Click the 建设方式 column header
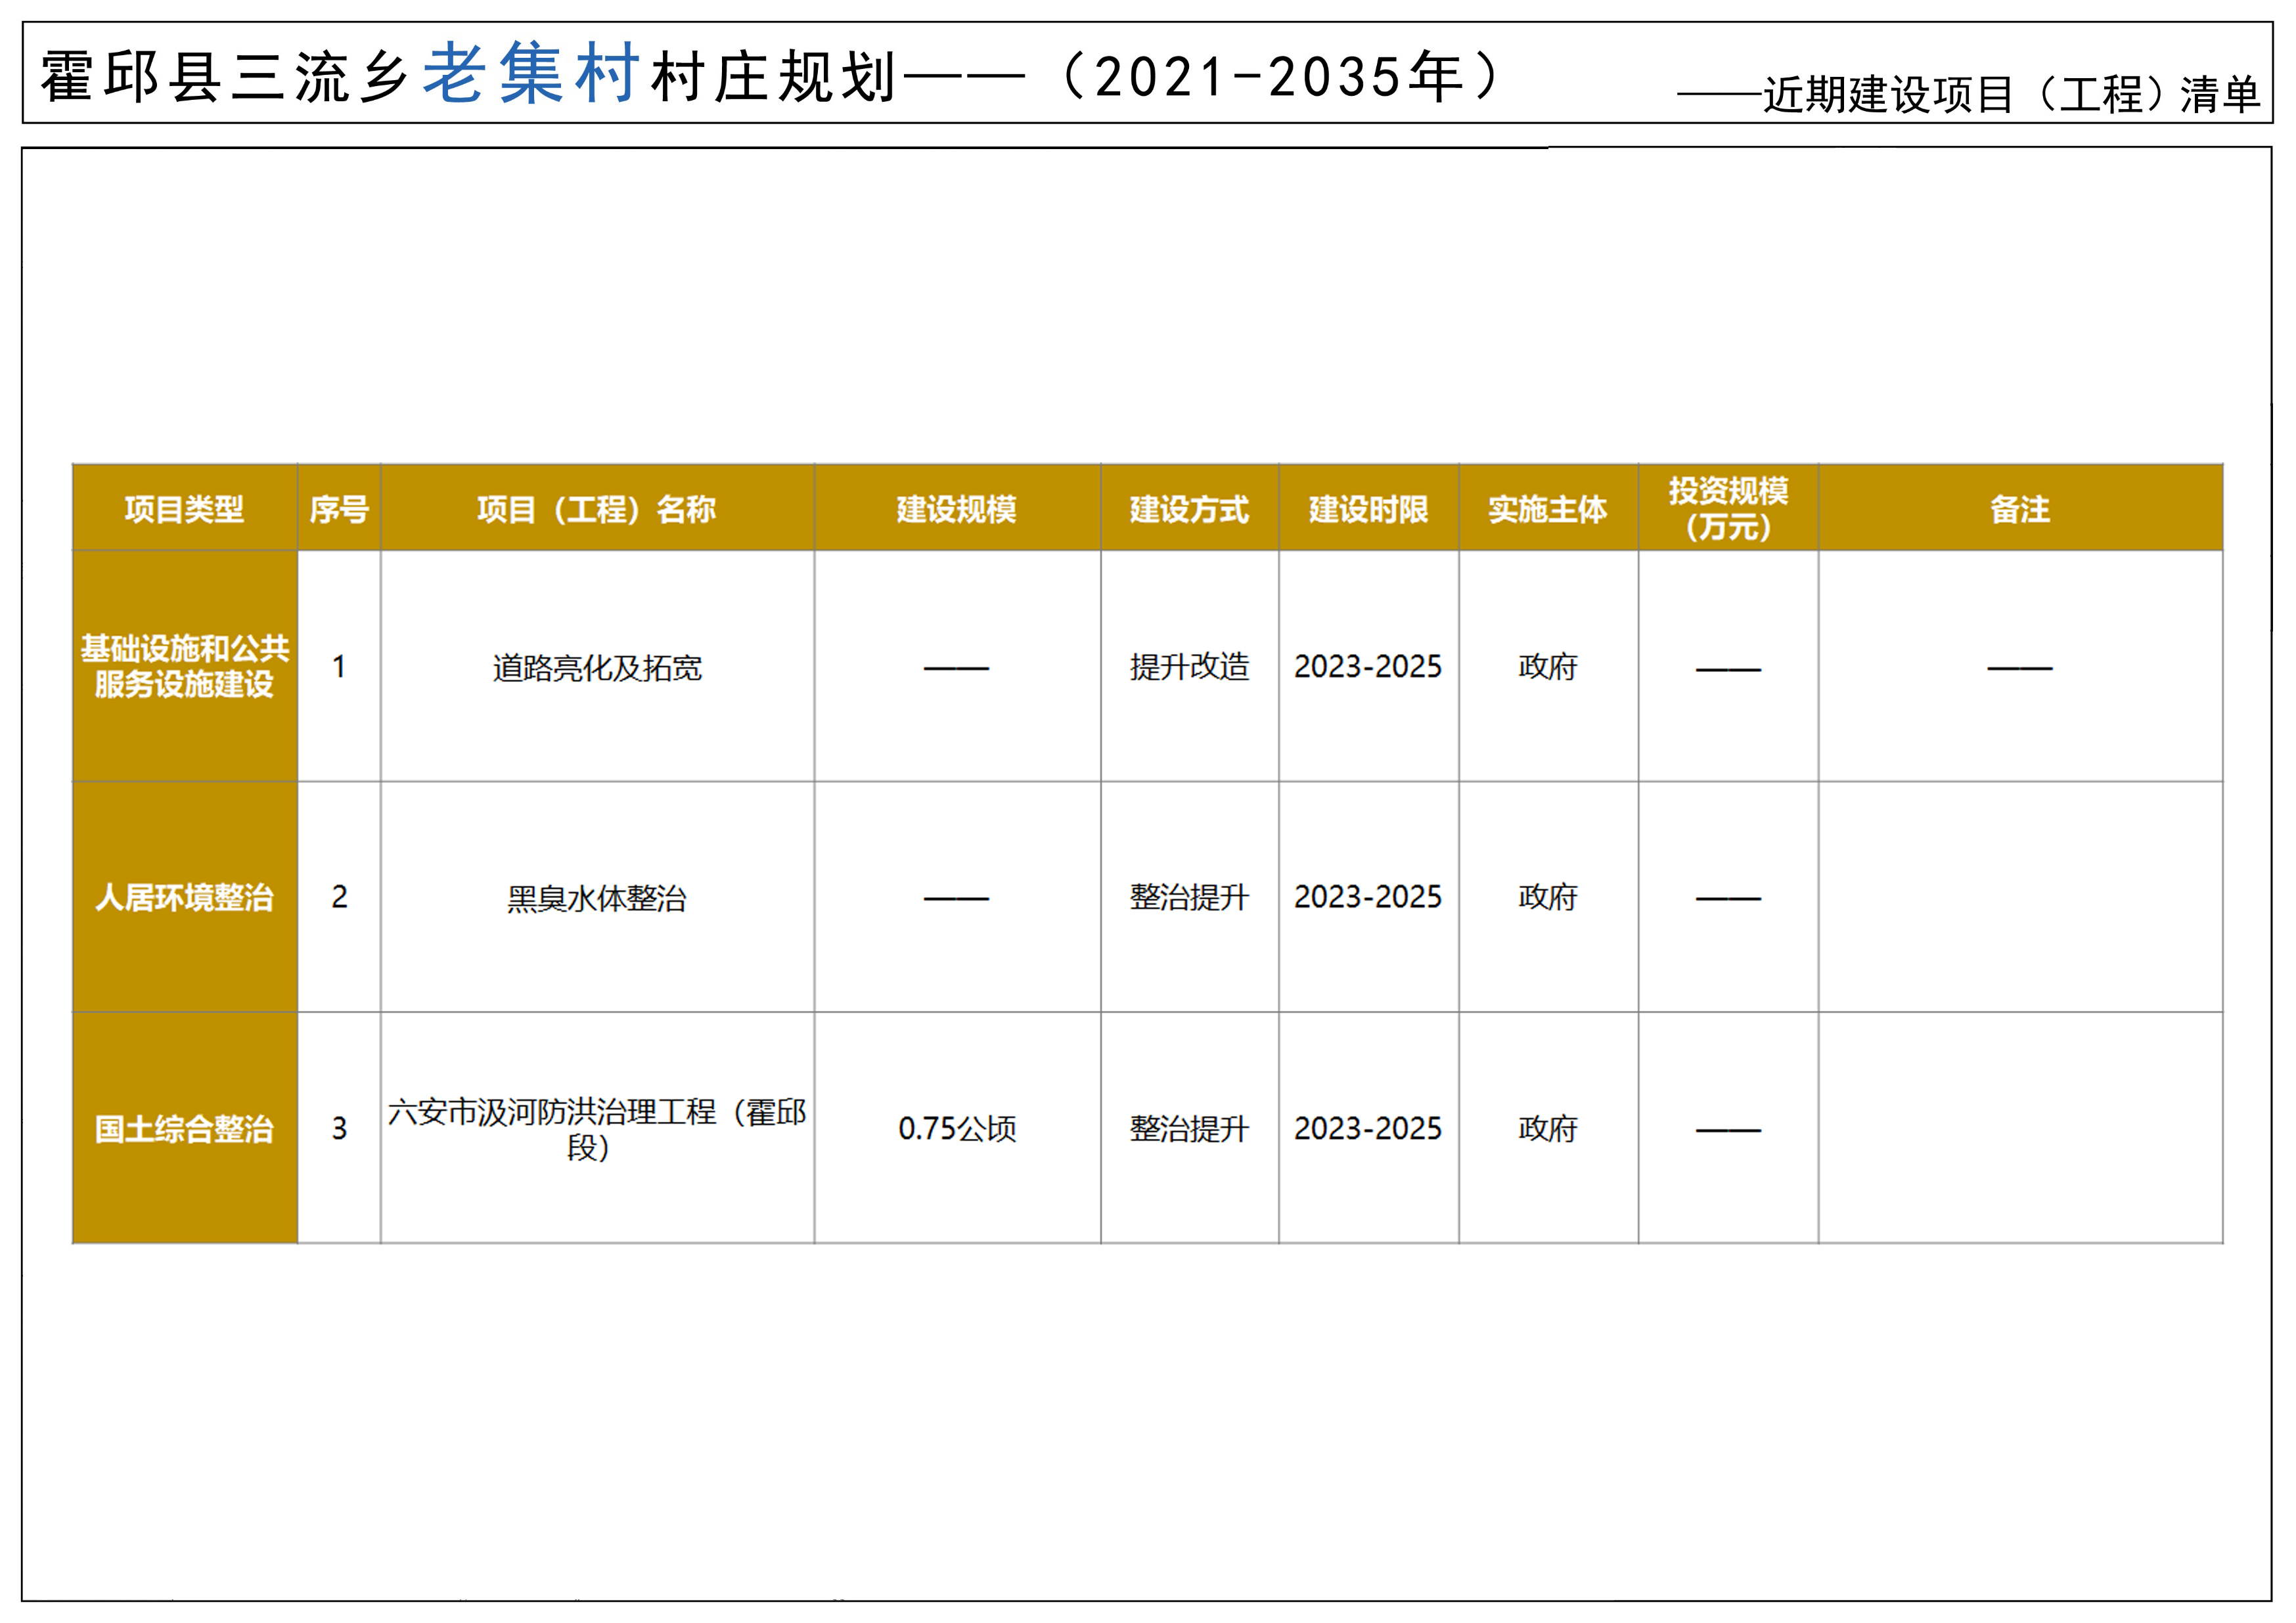Viewport: 2296px width, 1623px height. [1189, 509]
